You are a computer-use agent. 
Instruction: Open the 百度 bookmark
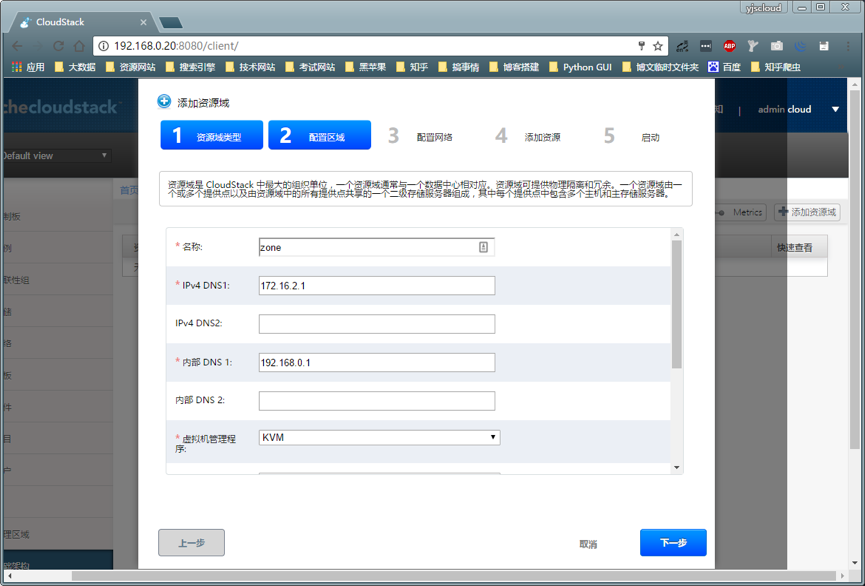(725, 67)
